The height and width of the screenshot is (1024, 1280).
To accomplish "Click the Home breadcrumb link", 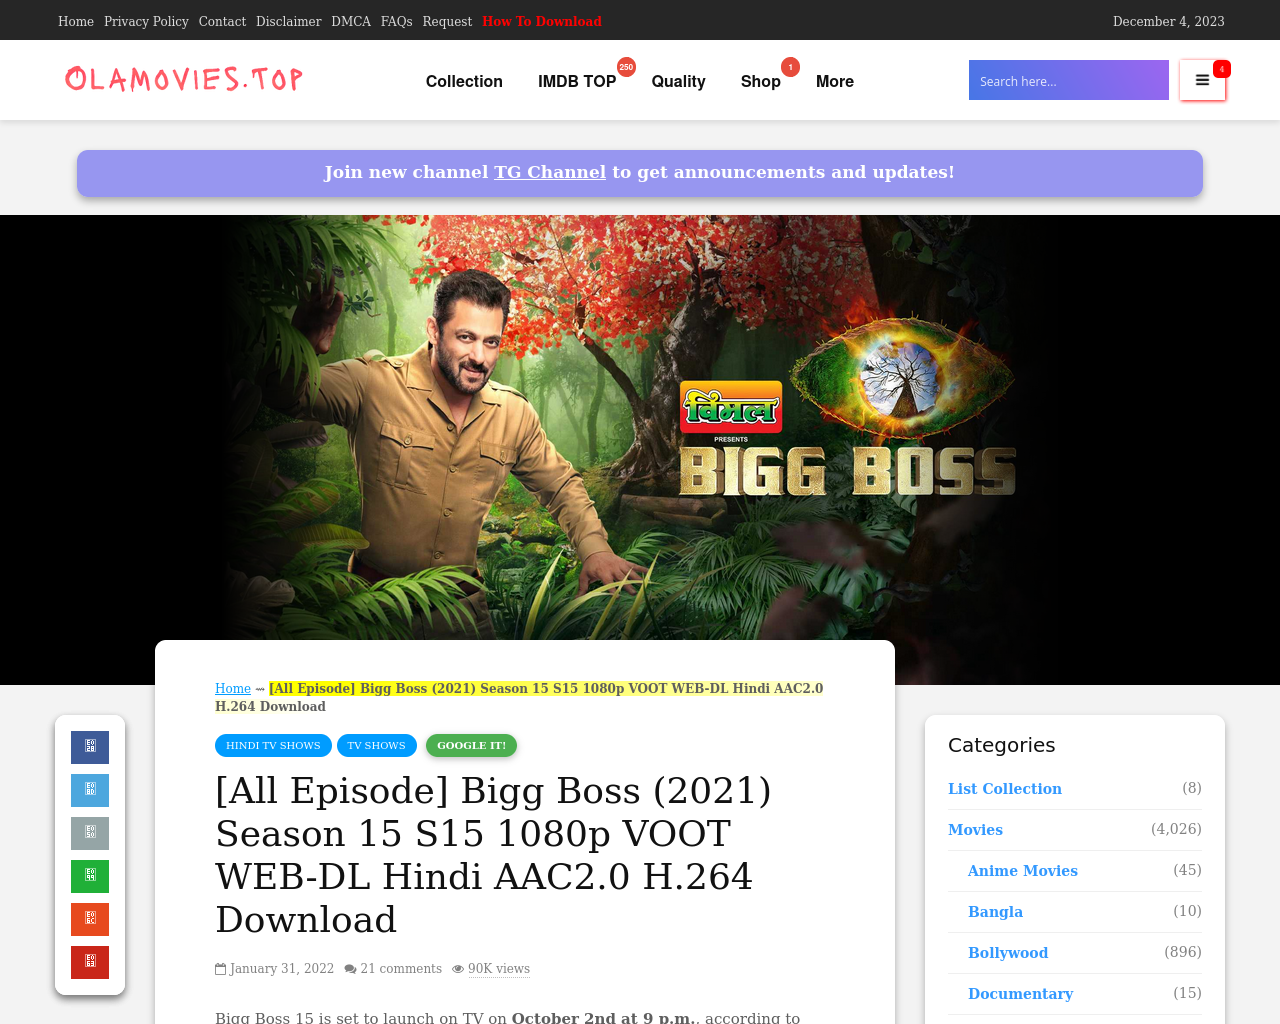I will 233,688.
